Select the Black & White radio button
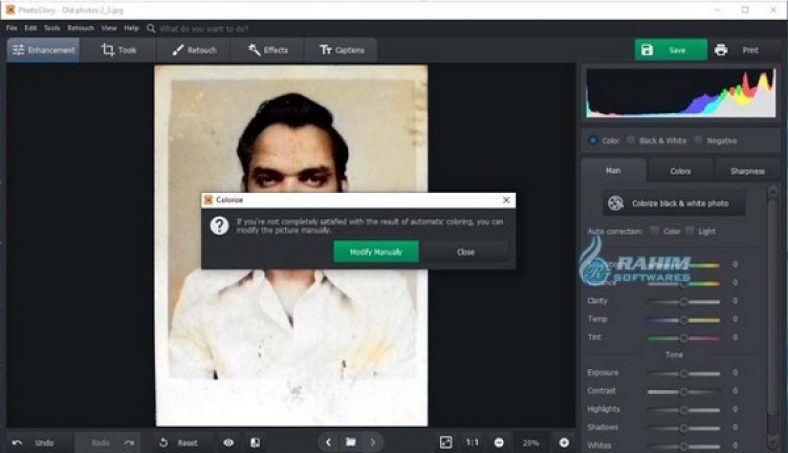The image size is (788, 453). (x=630, y=140)
